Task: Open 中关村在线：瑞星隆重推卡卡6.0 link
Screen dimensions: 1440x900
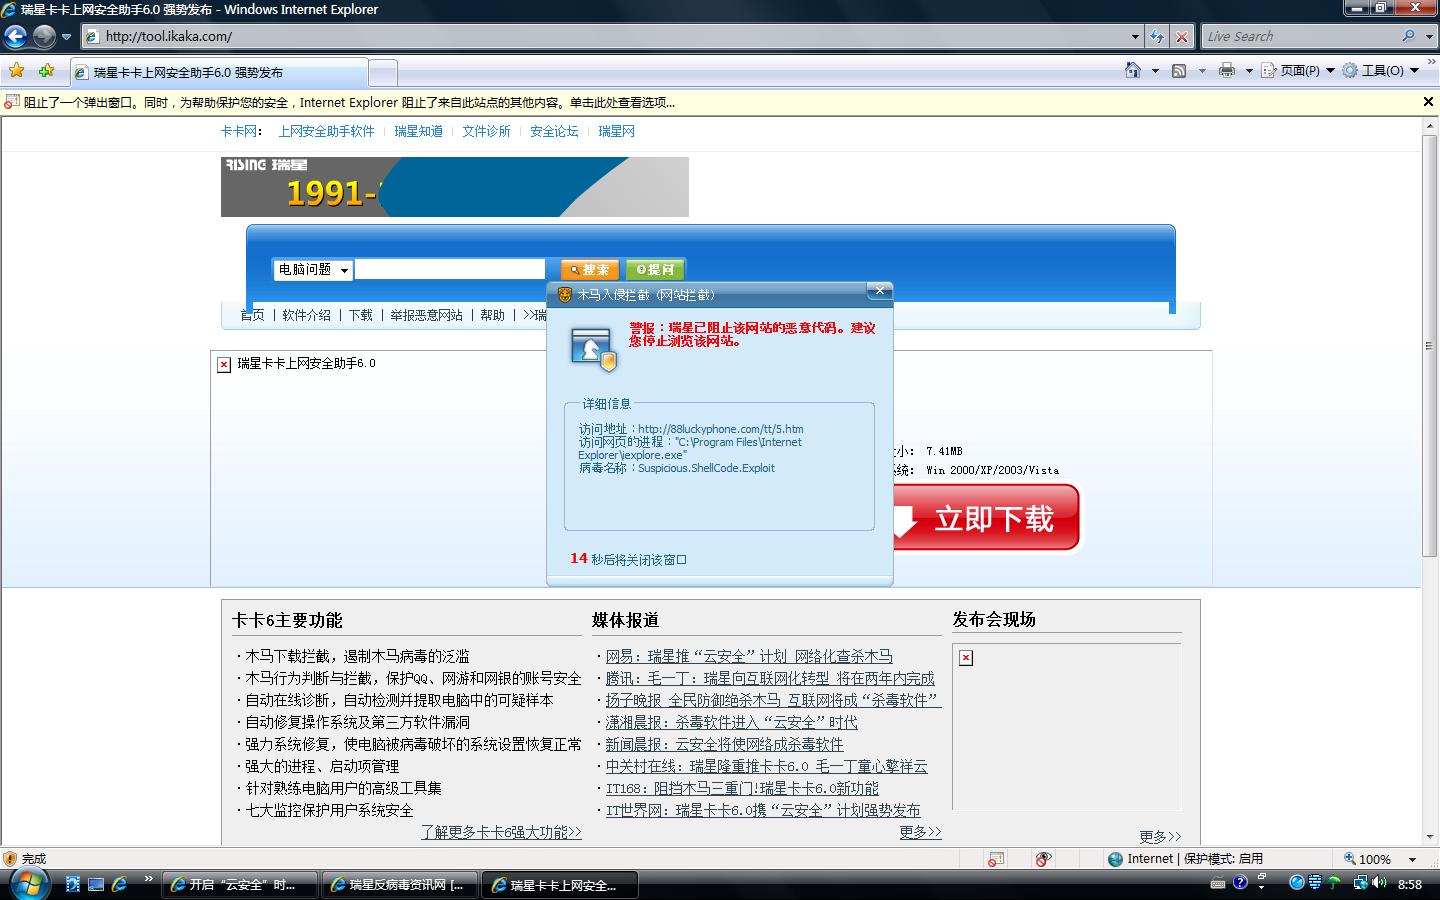Action: tap(766, 766)
